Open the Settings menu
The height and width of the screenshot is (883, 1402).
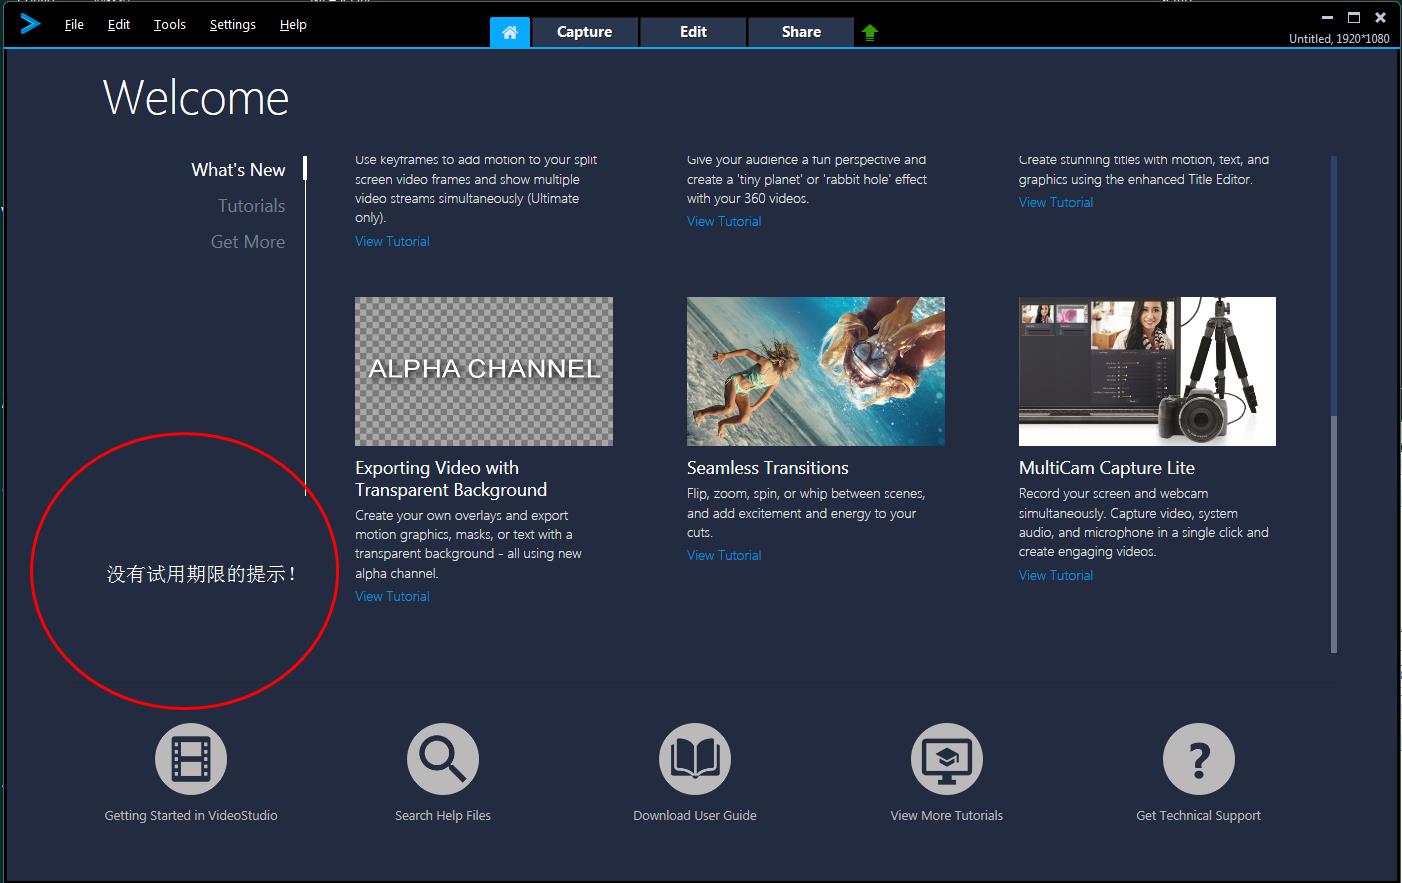point(233,24)
